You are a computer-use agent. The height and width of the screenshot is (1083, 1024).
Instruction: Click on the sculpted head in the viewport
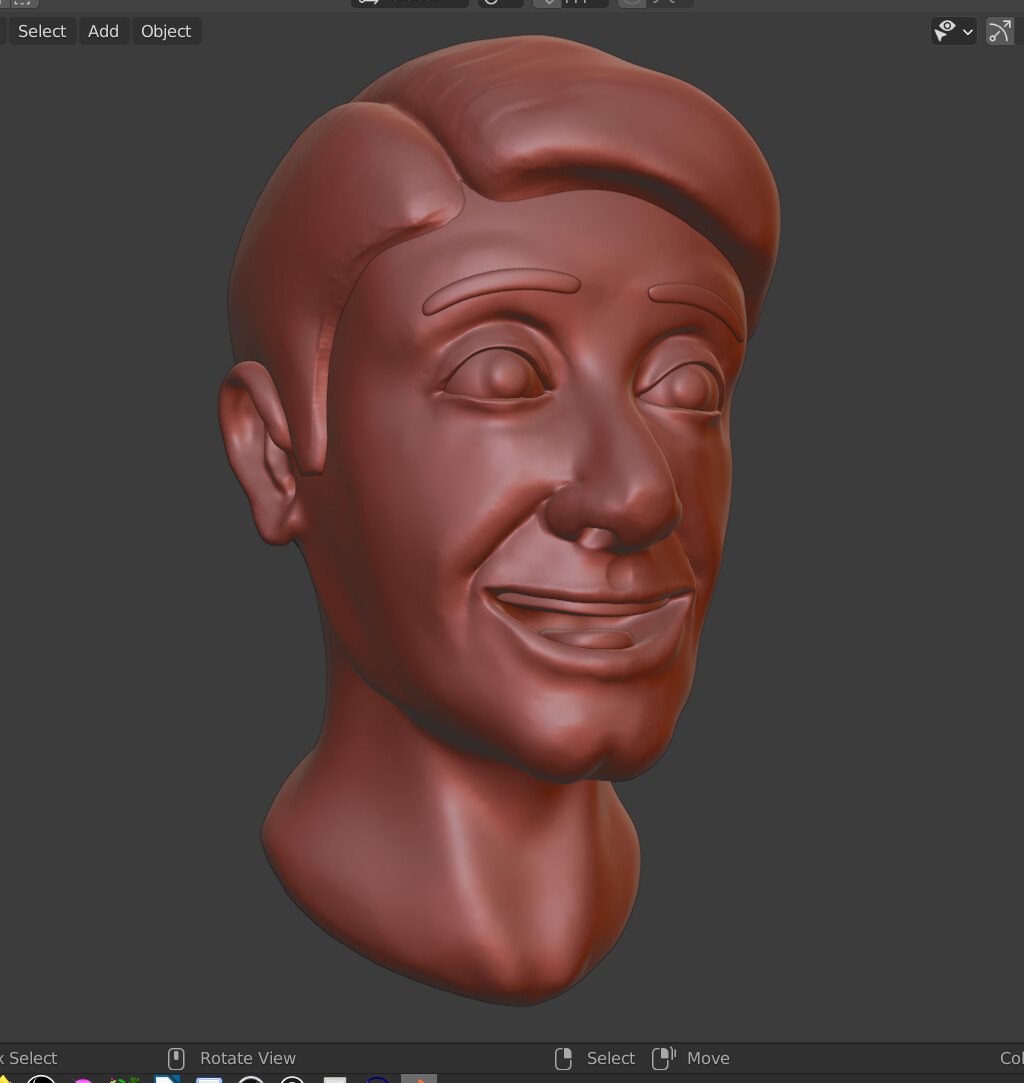[500, 450]
